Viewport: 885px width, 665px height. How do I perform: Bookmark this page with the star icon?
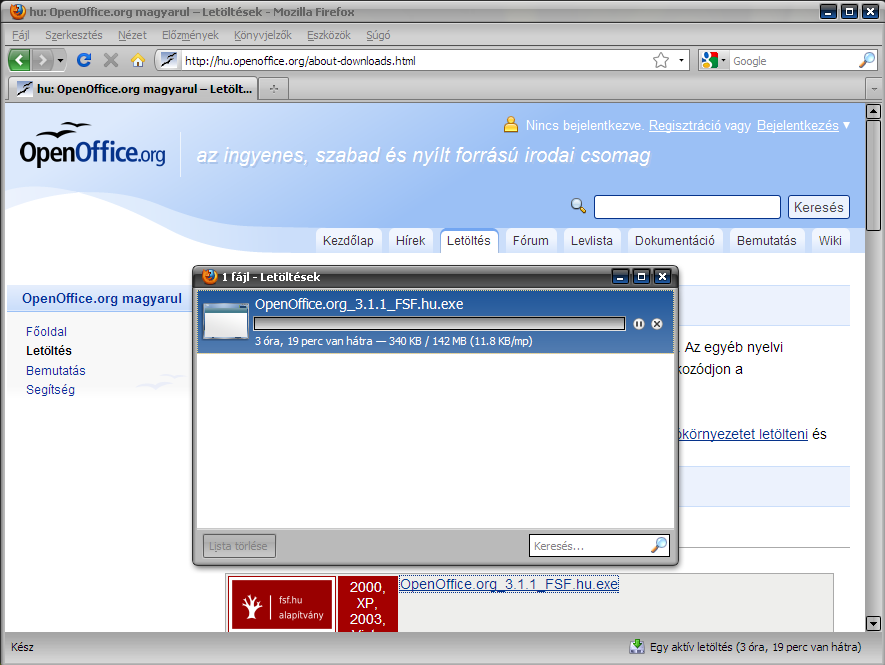point(661,61)
